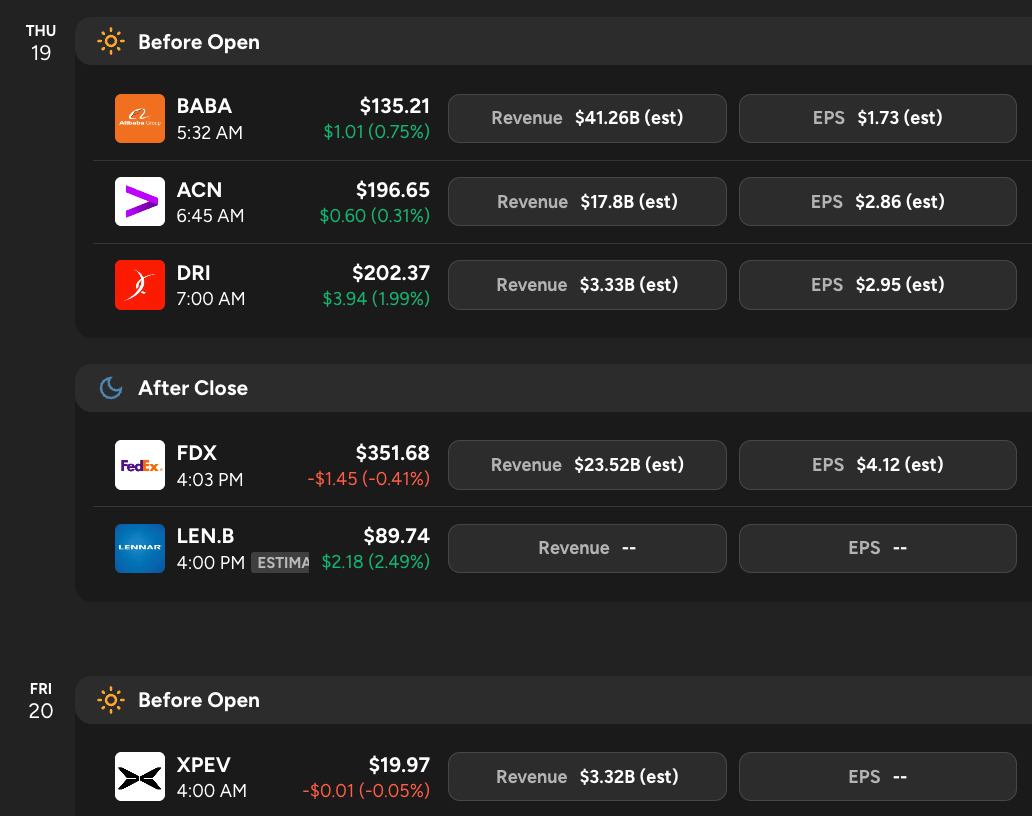Viewport: 1032px width, 816px height.
Task: Select the Darden DRI logo icon
Action: click(x=140, y=285)
